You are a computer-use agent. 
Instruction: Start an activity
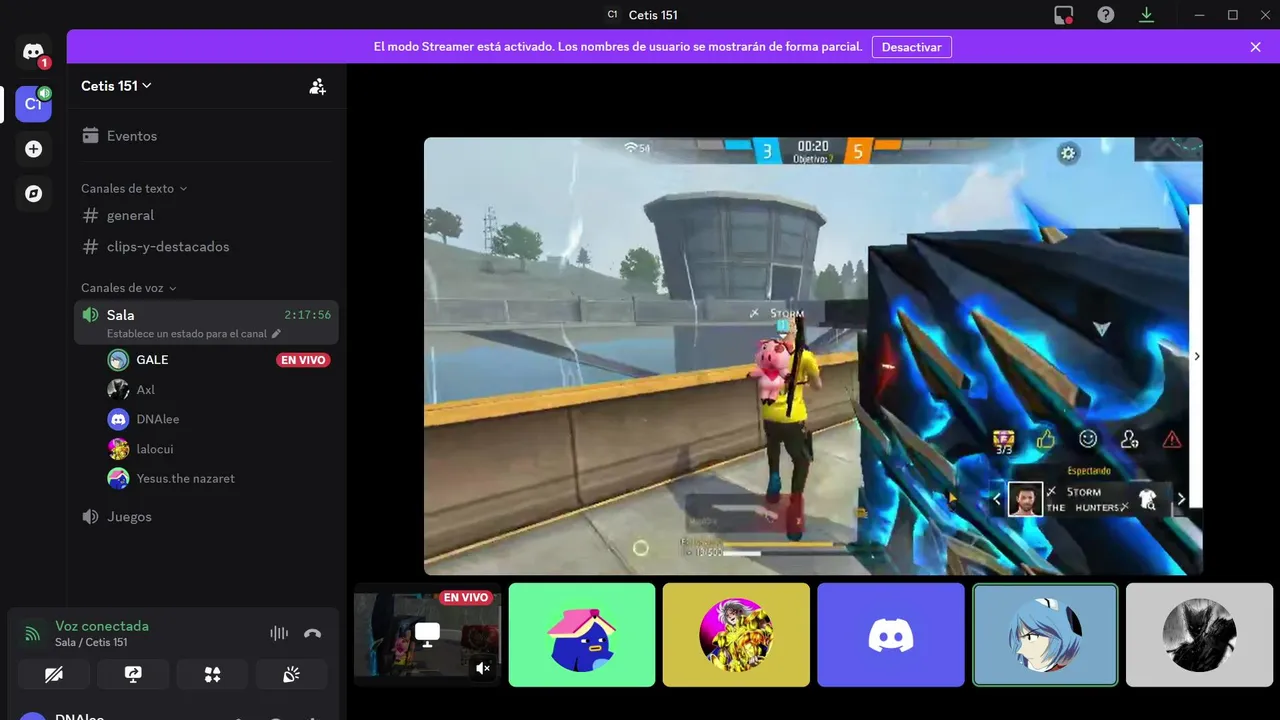click(x=212, y=675)
